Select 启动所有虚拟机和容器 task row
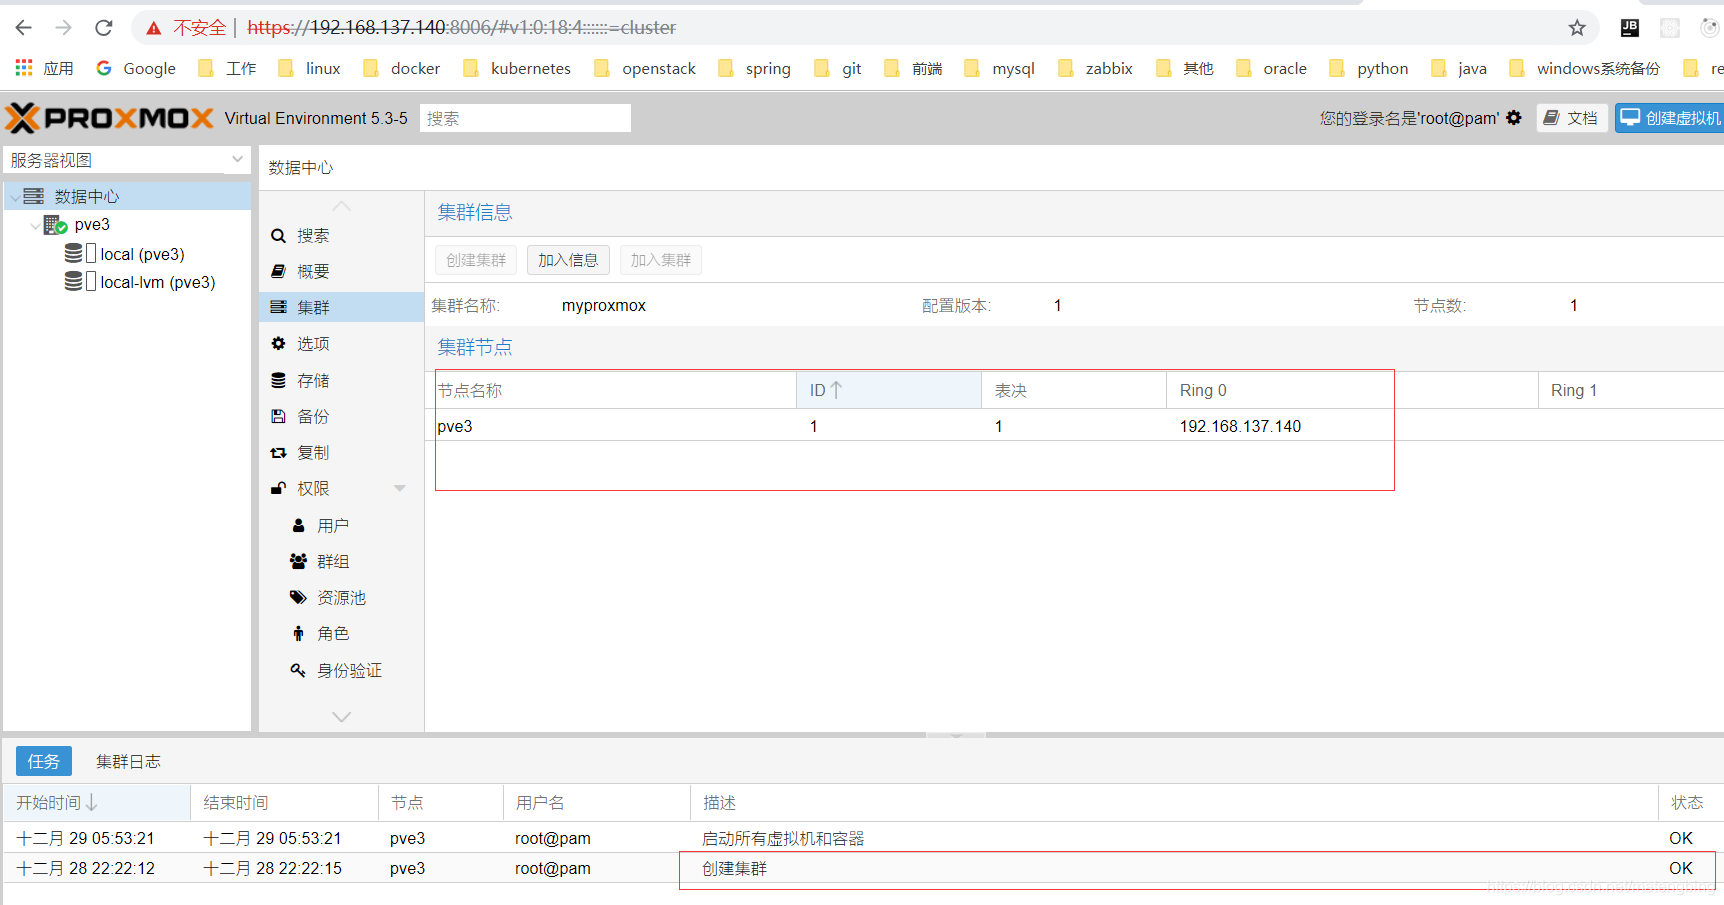The image size is (1724, 905). point(862,838)
